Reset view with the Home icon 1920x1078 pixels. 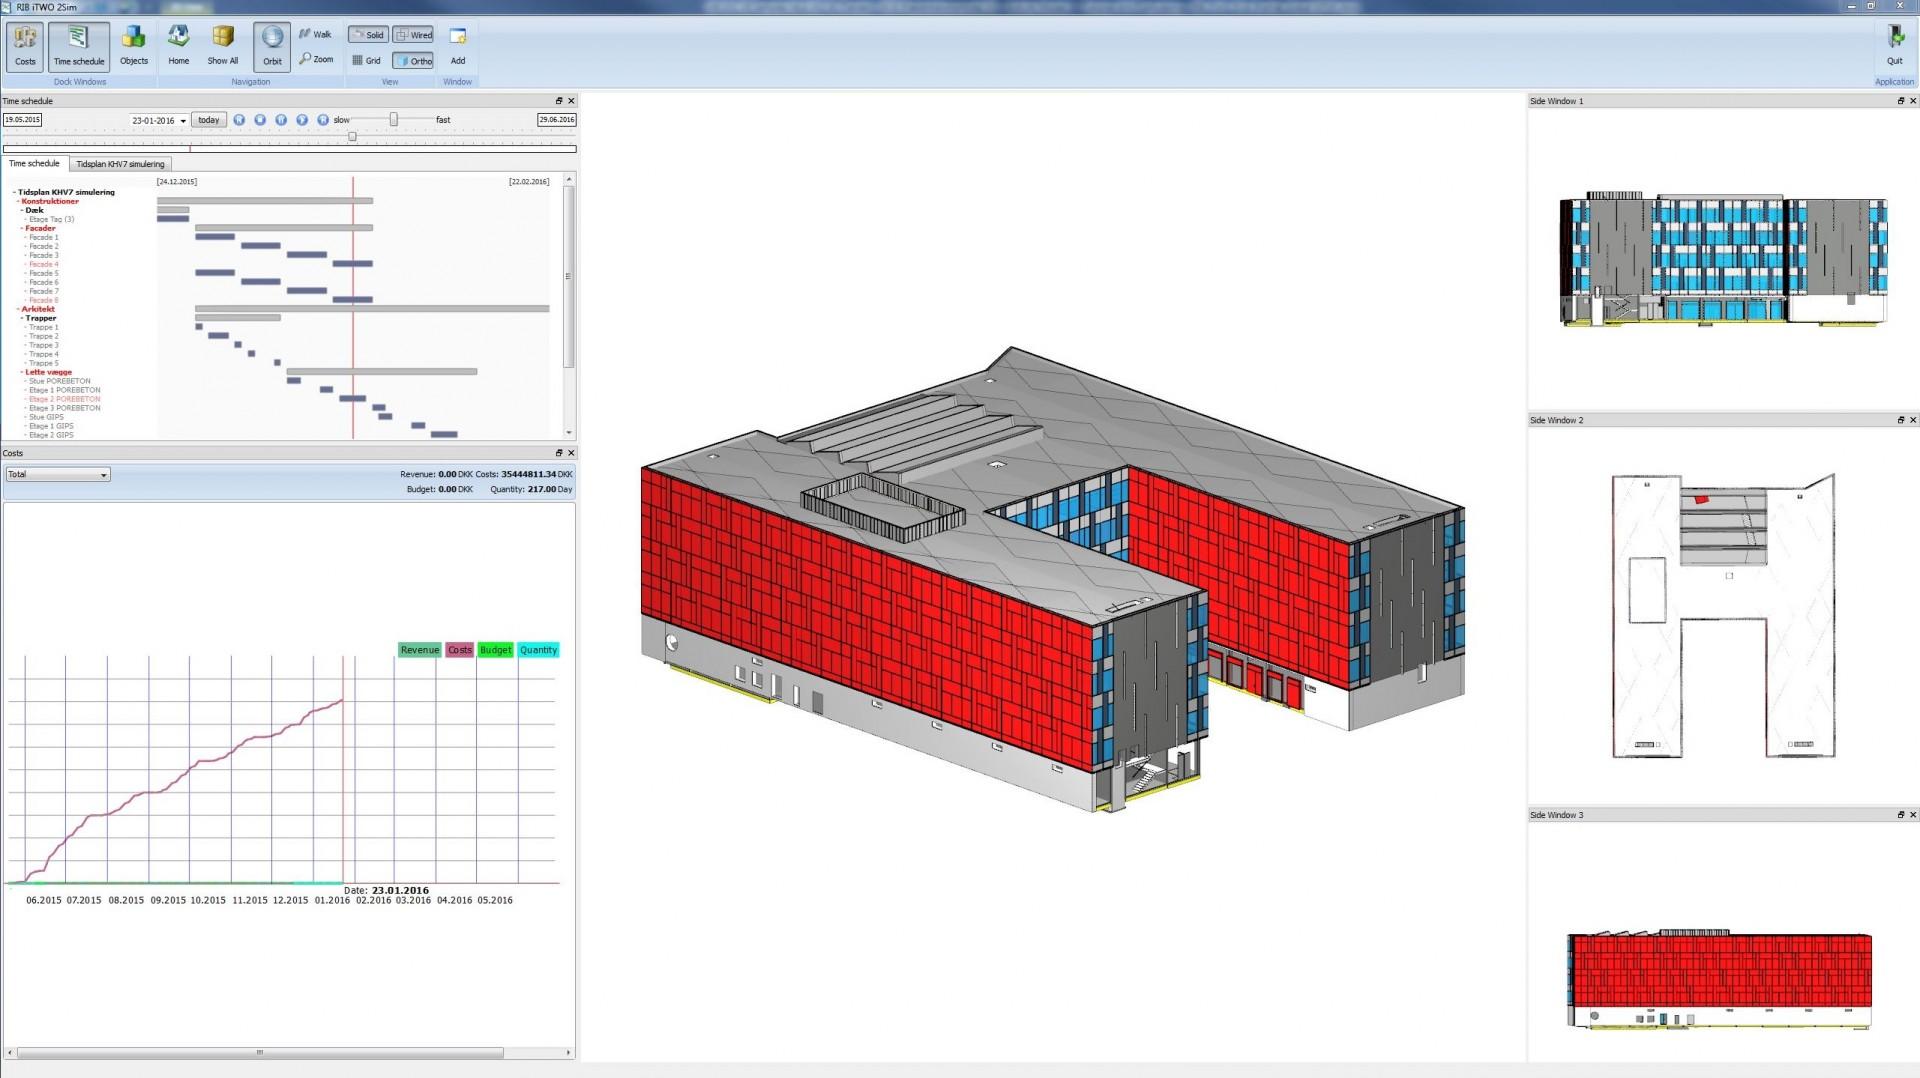click(178, 45)
